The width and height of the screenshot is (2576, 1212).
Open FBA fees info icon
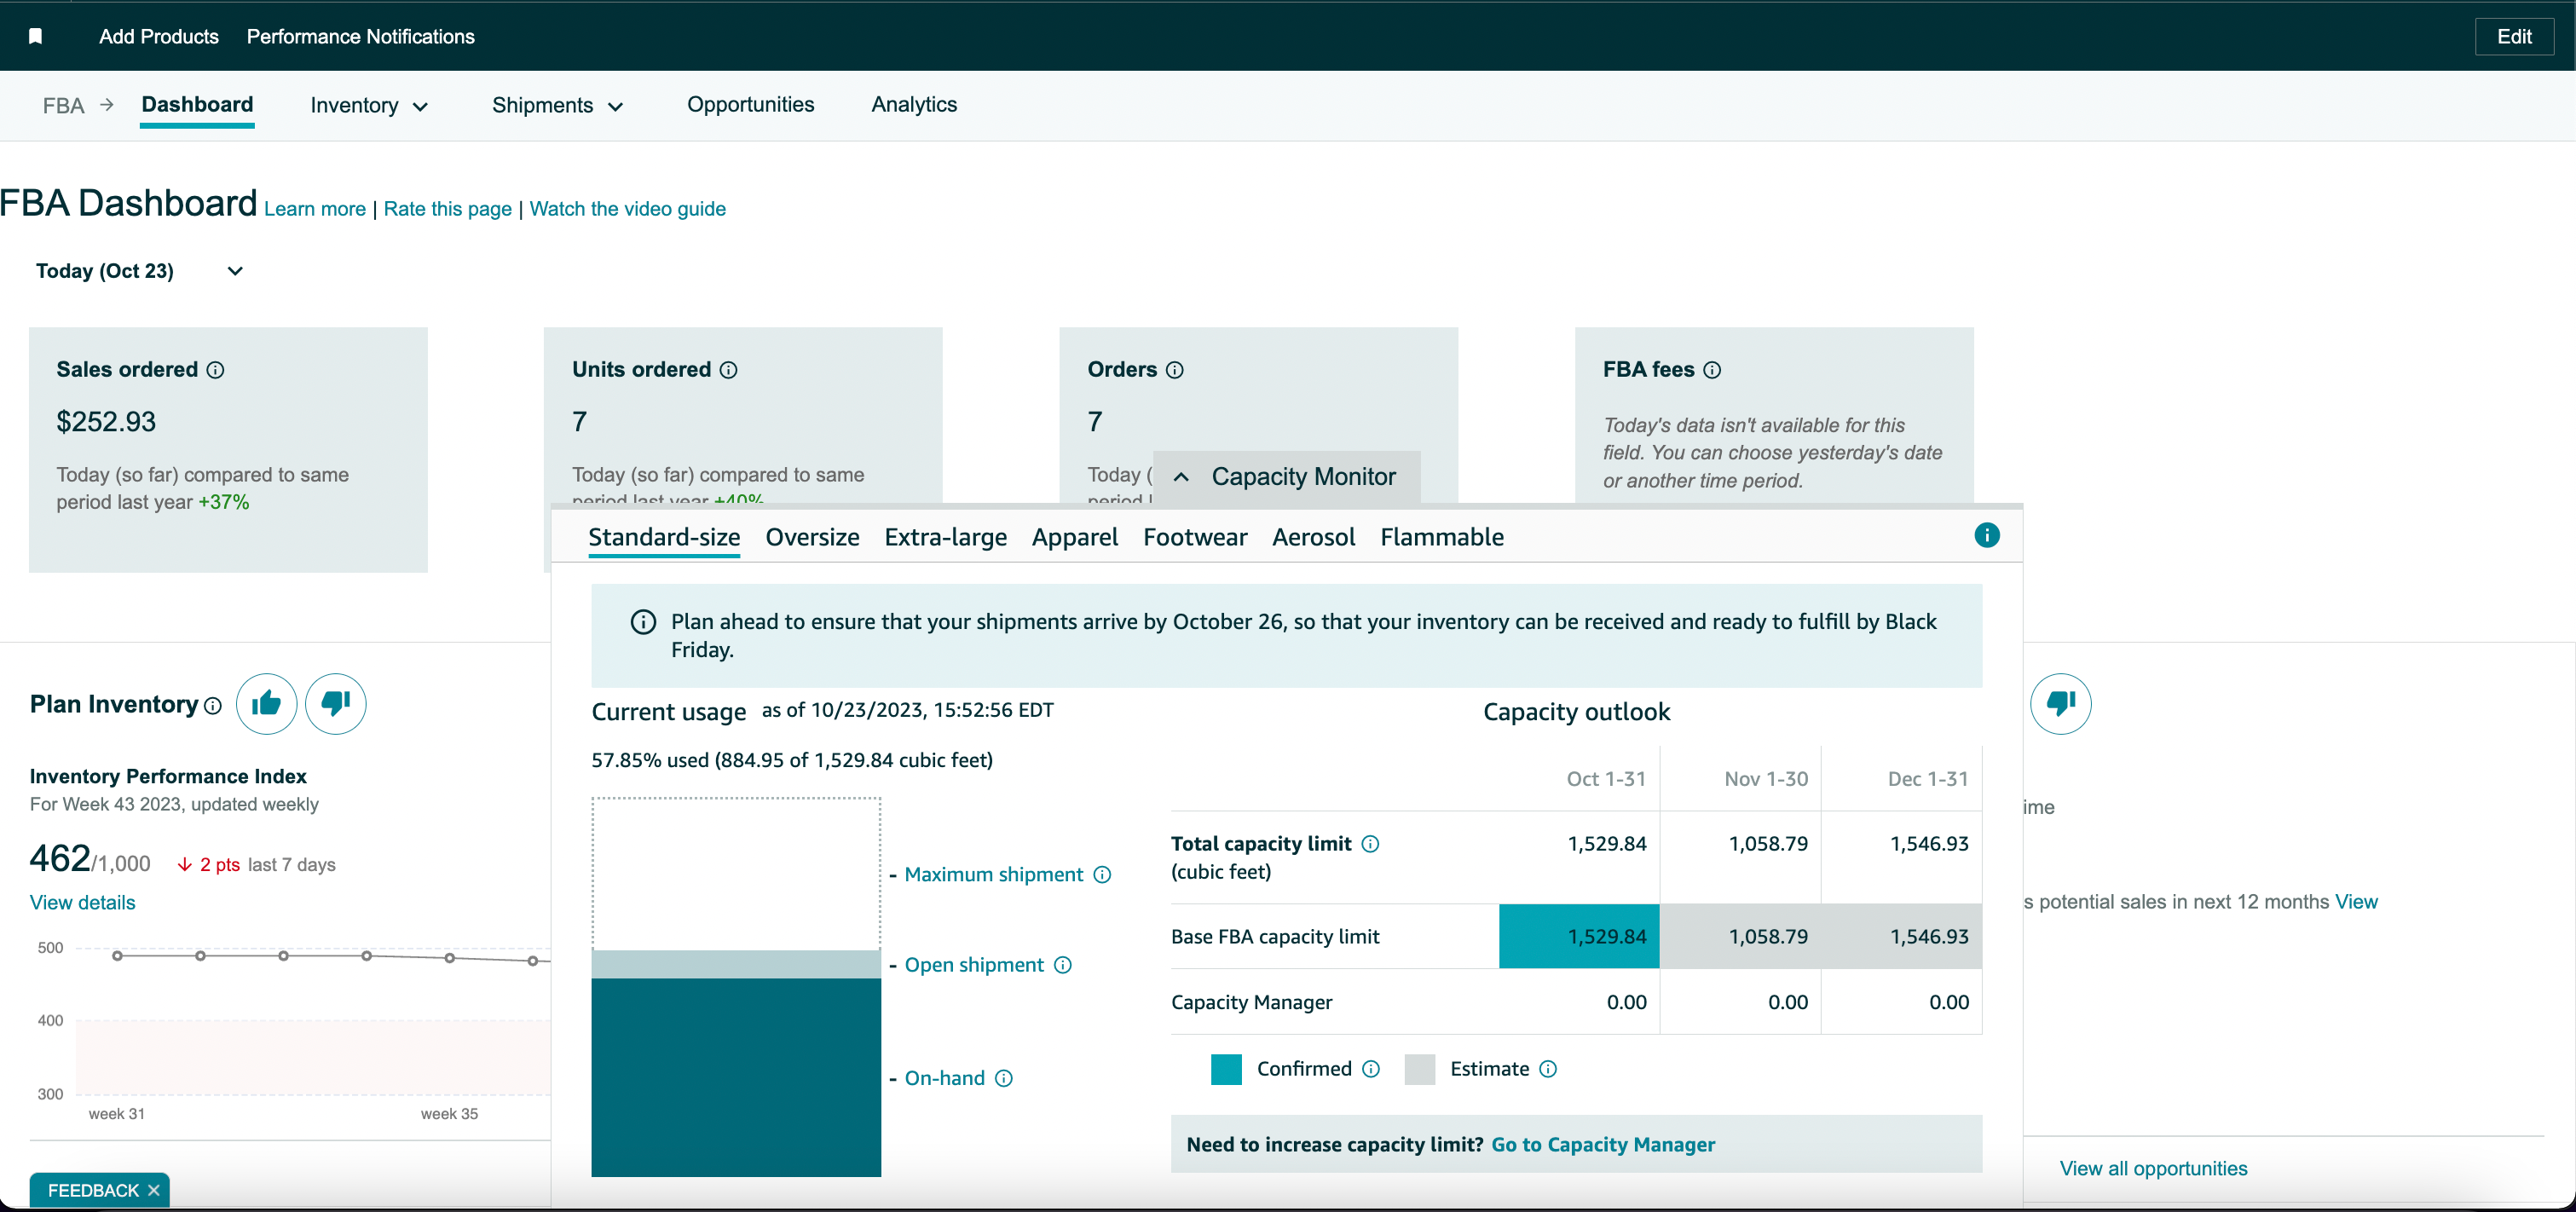[1712, 370]
